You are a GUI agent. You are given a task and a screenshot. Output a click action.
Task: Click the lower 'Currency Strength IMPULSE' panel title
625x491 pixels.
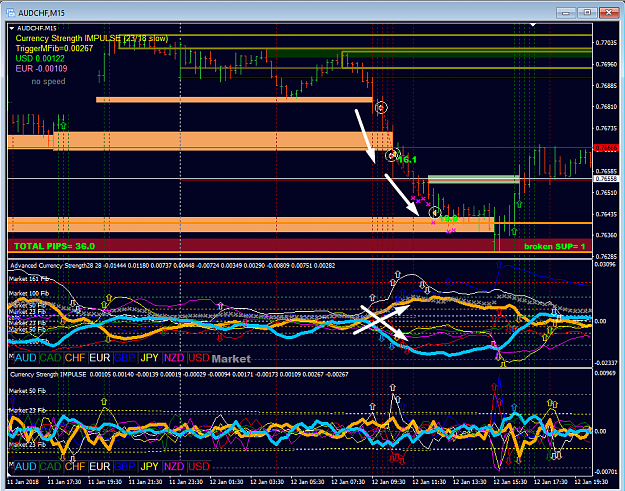tap(48, 375)
